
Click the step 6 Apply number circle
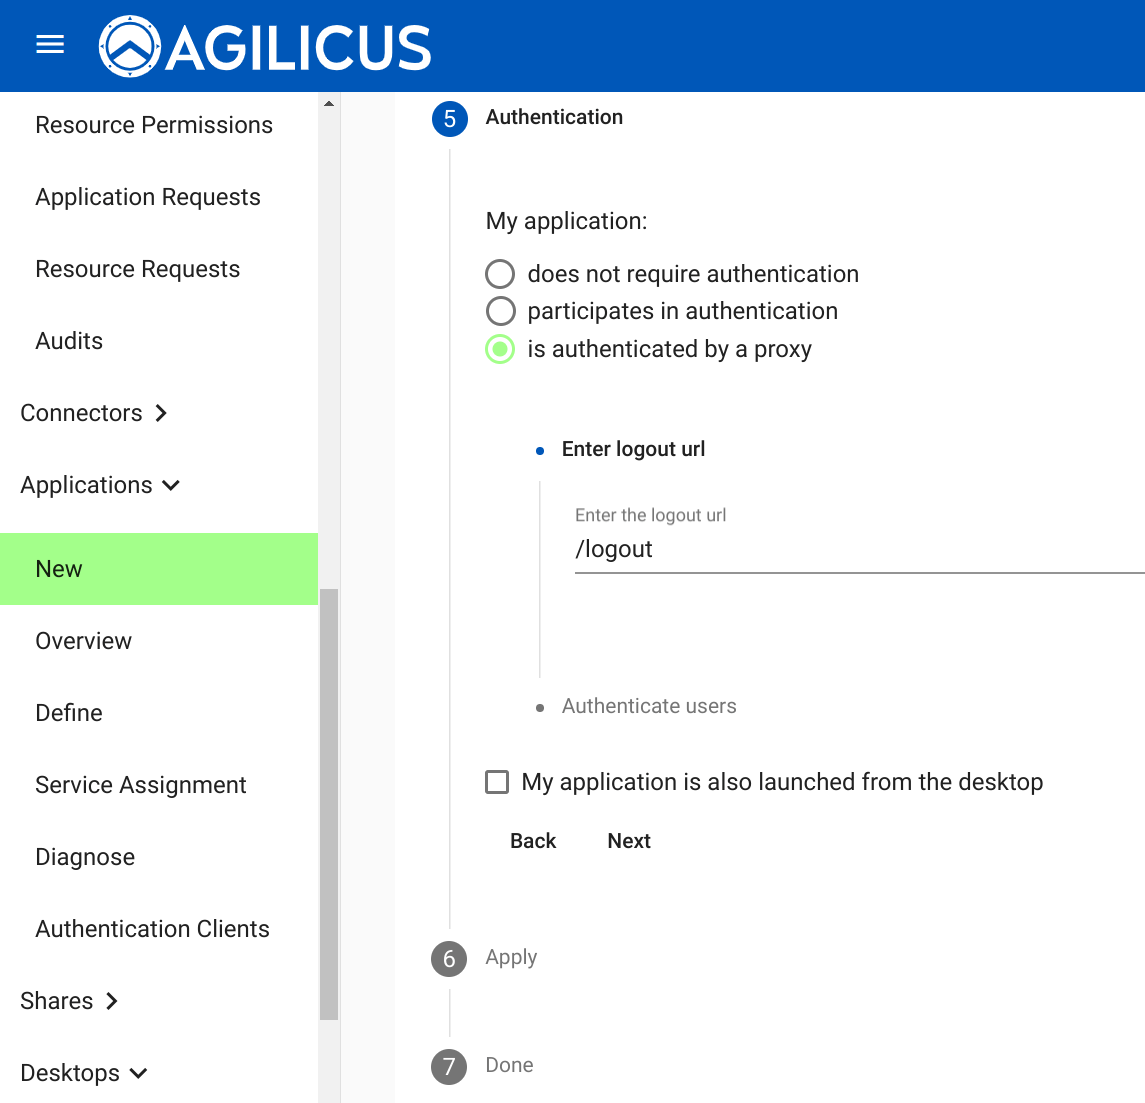[449, 959]
